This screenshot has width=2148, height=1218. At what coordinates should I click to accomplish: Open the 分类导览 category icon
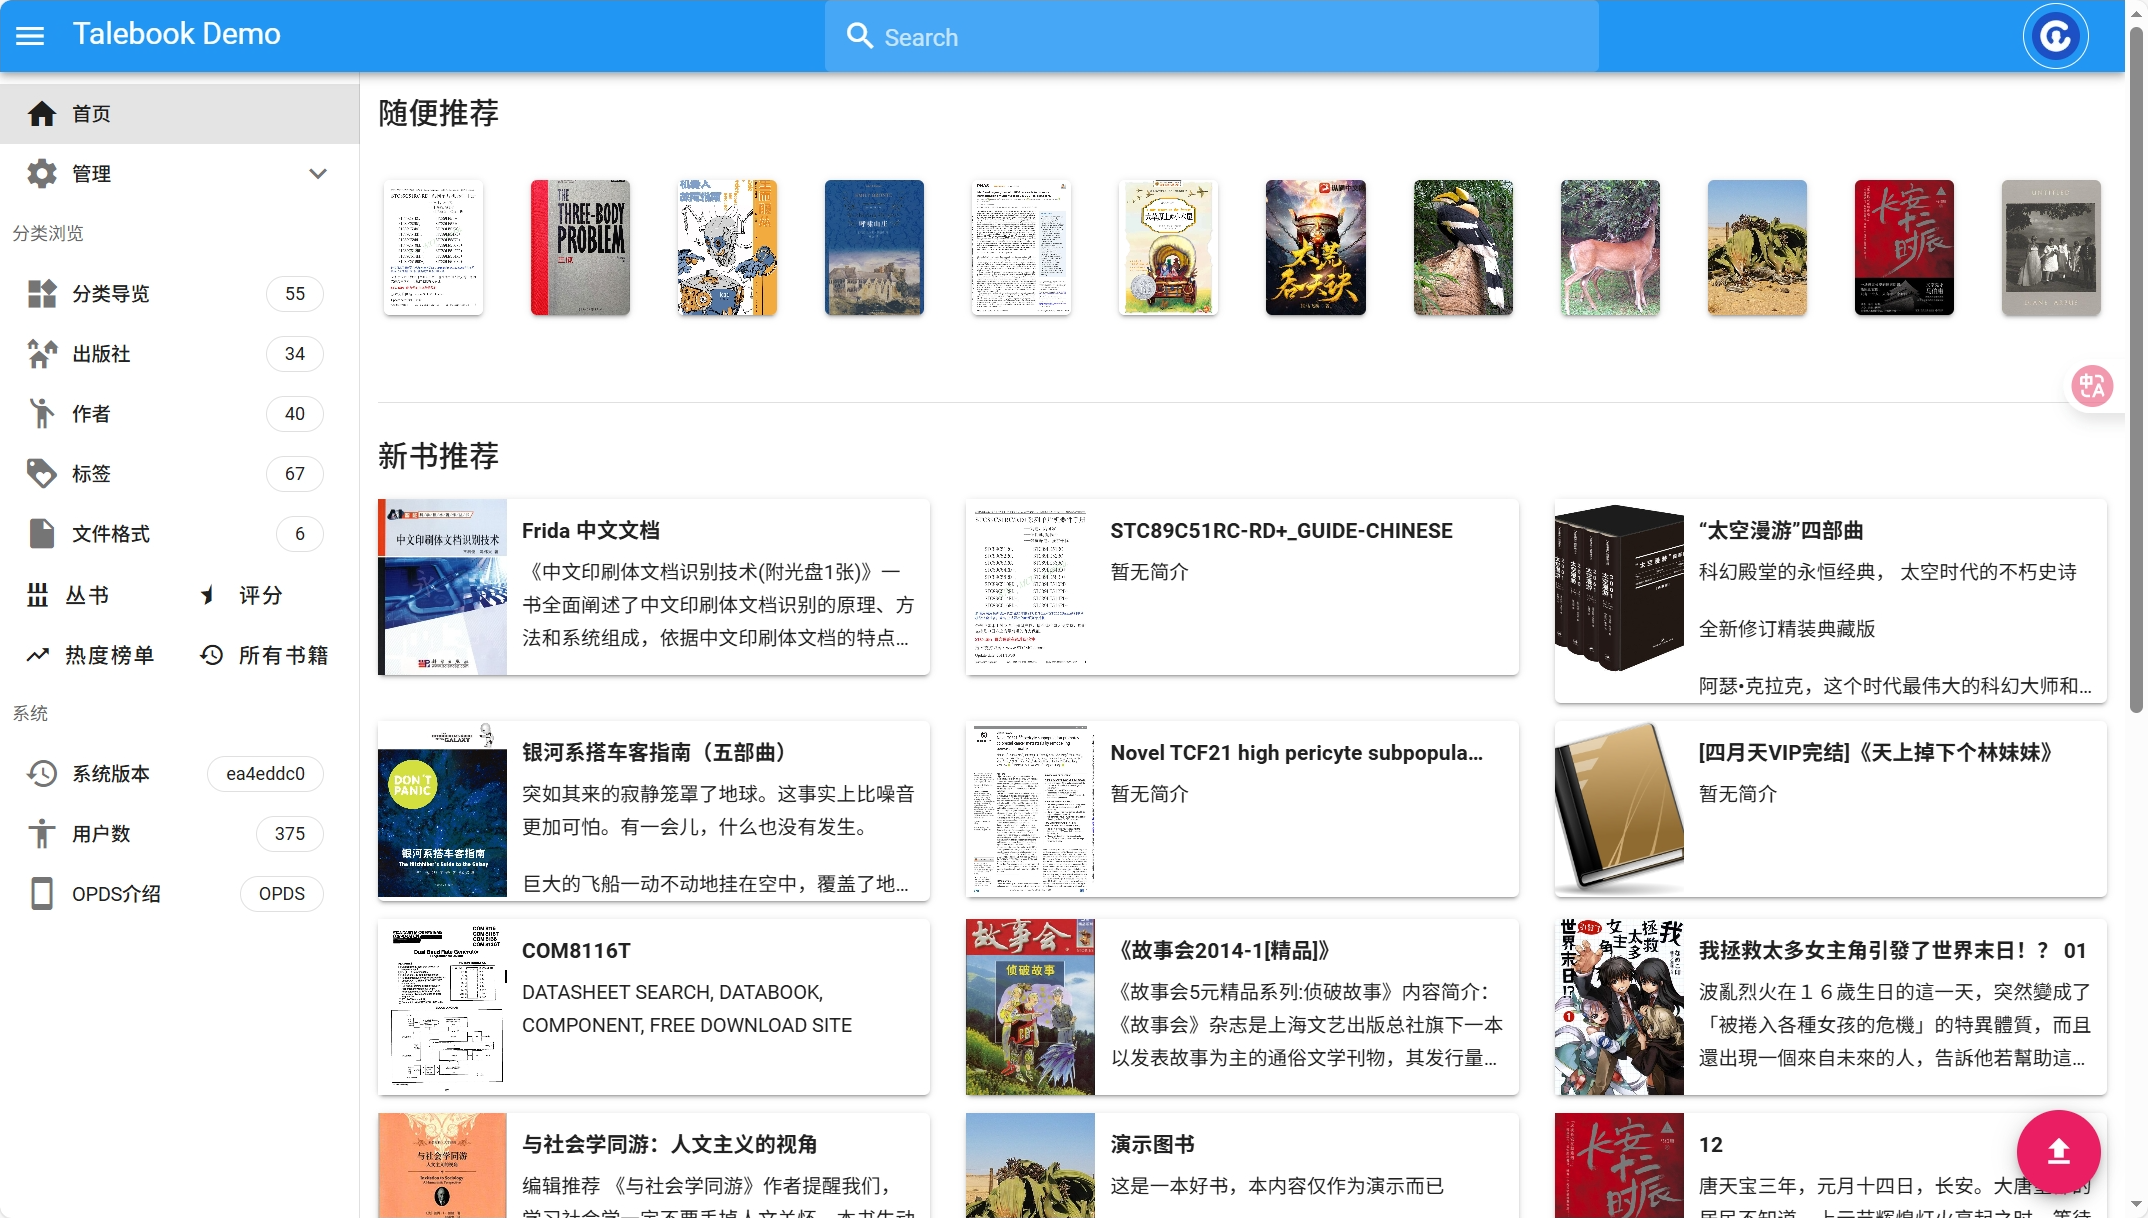point(42,294)
